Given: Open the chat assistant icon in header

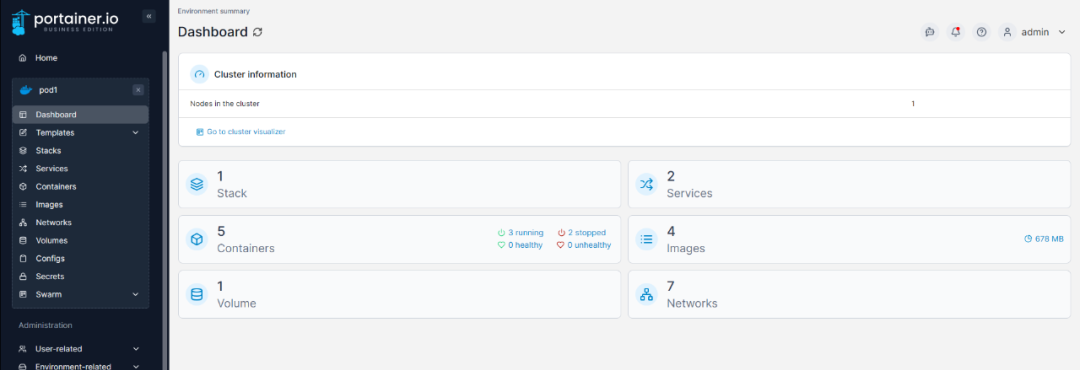Looking at the screenshot, I should [x=930, y=32].
